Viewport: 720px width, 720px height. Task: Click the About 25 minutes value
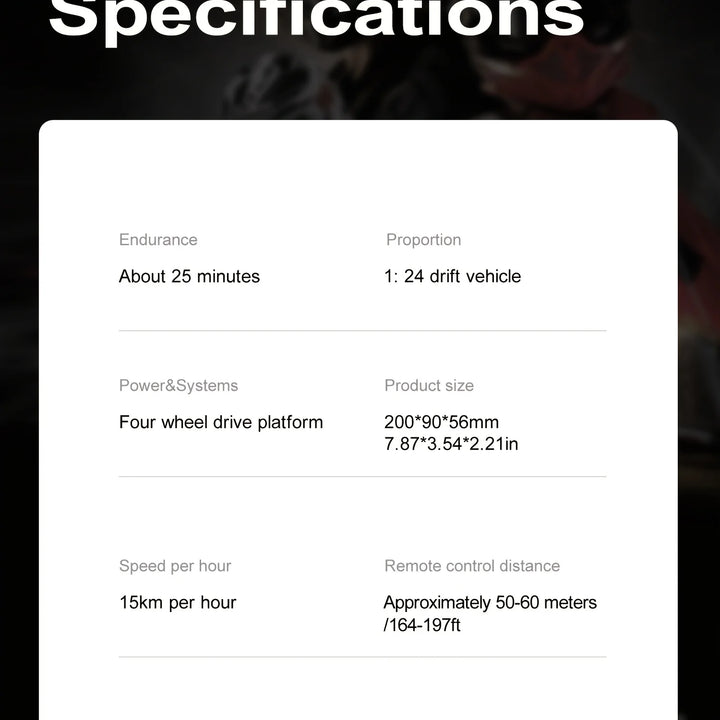(x=189, y=276)
